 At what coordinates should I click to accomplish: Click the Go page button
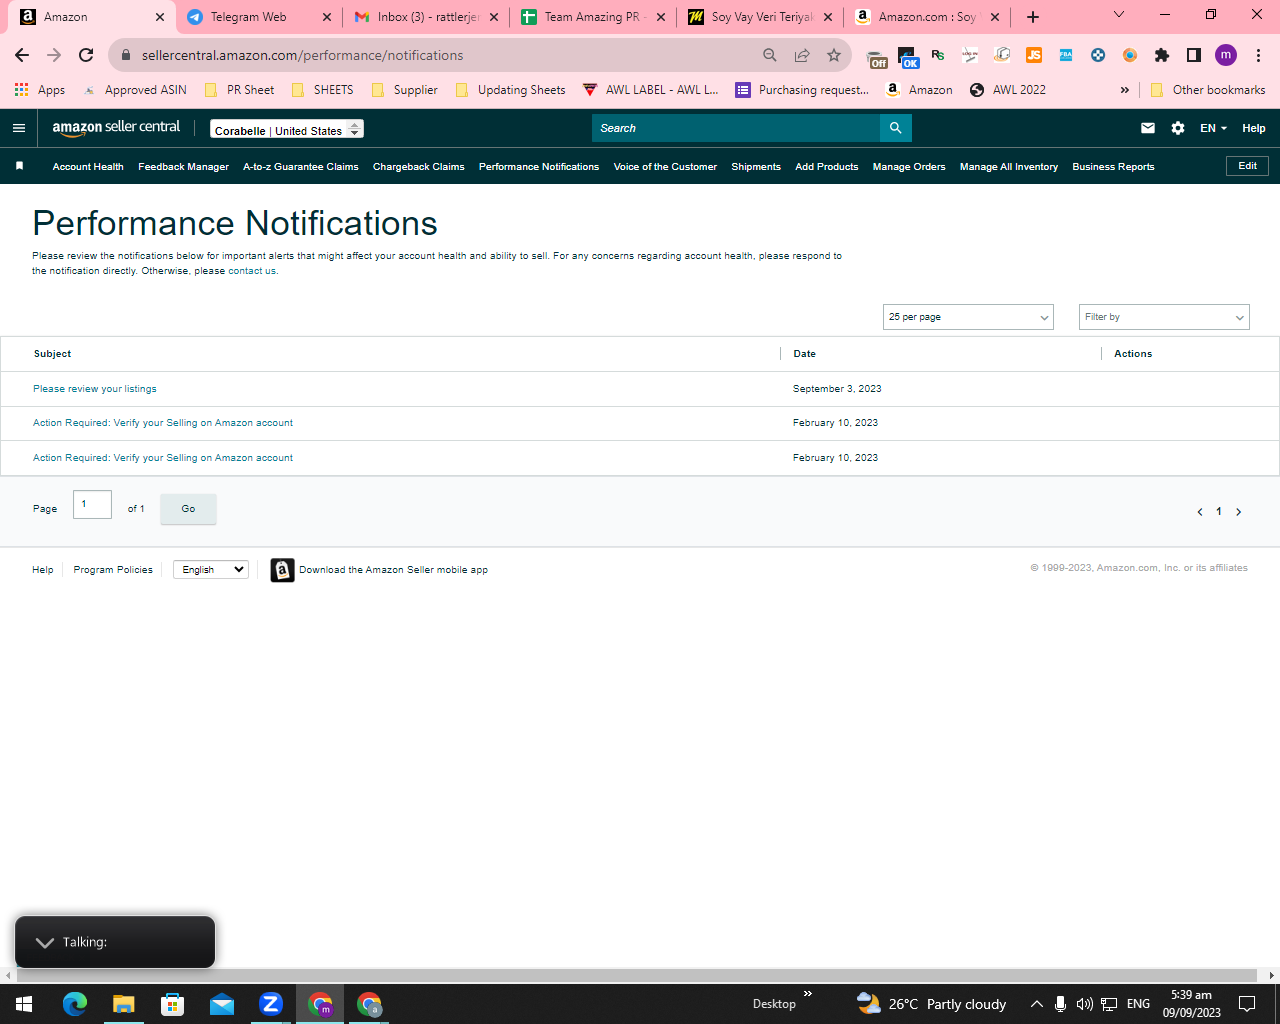coord(188,509)
